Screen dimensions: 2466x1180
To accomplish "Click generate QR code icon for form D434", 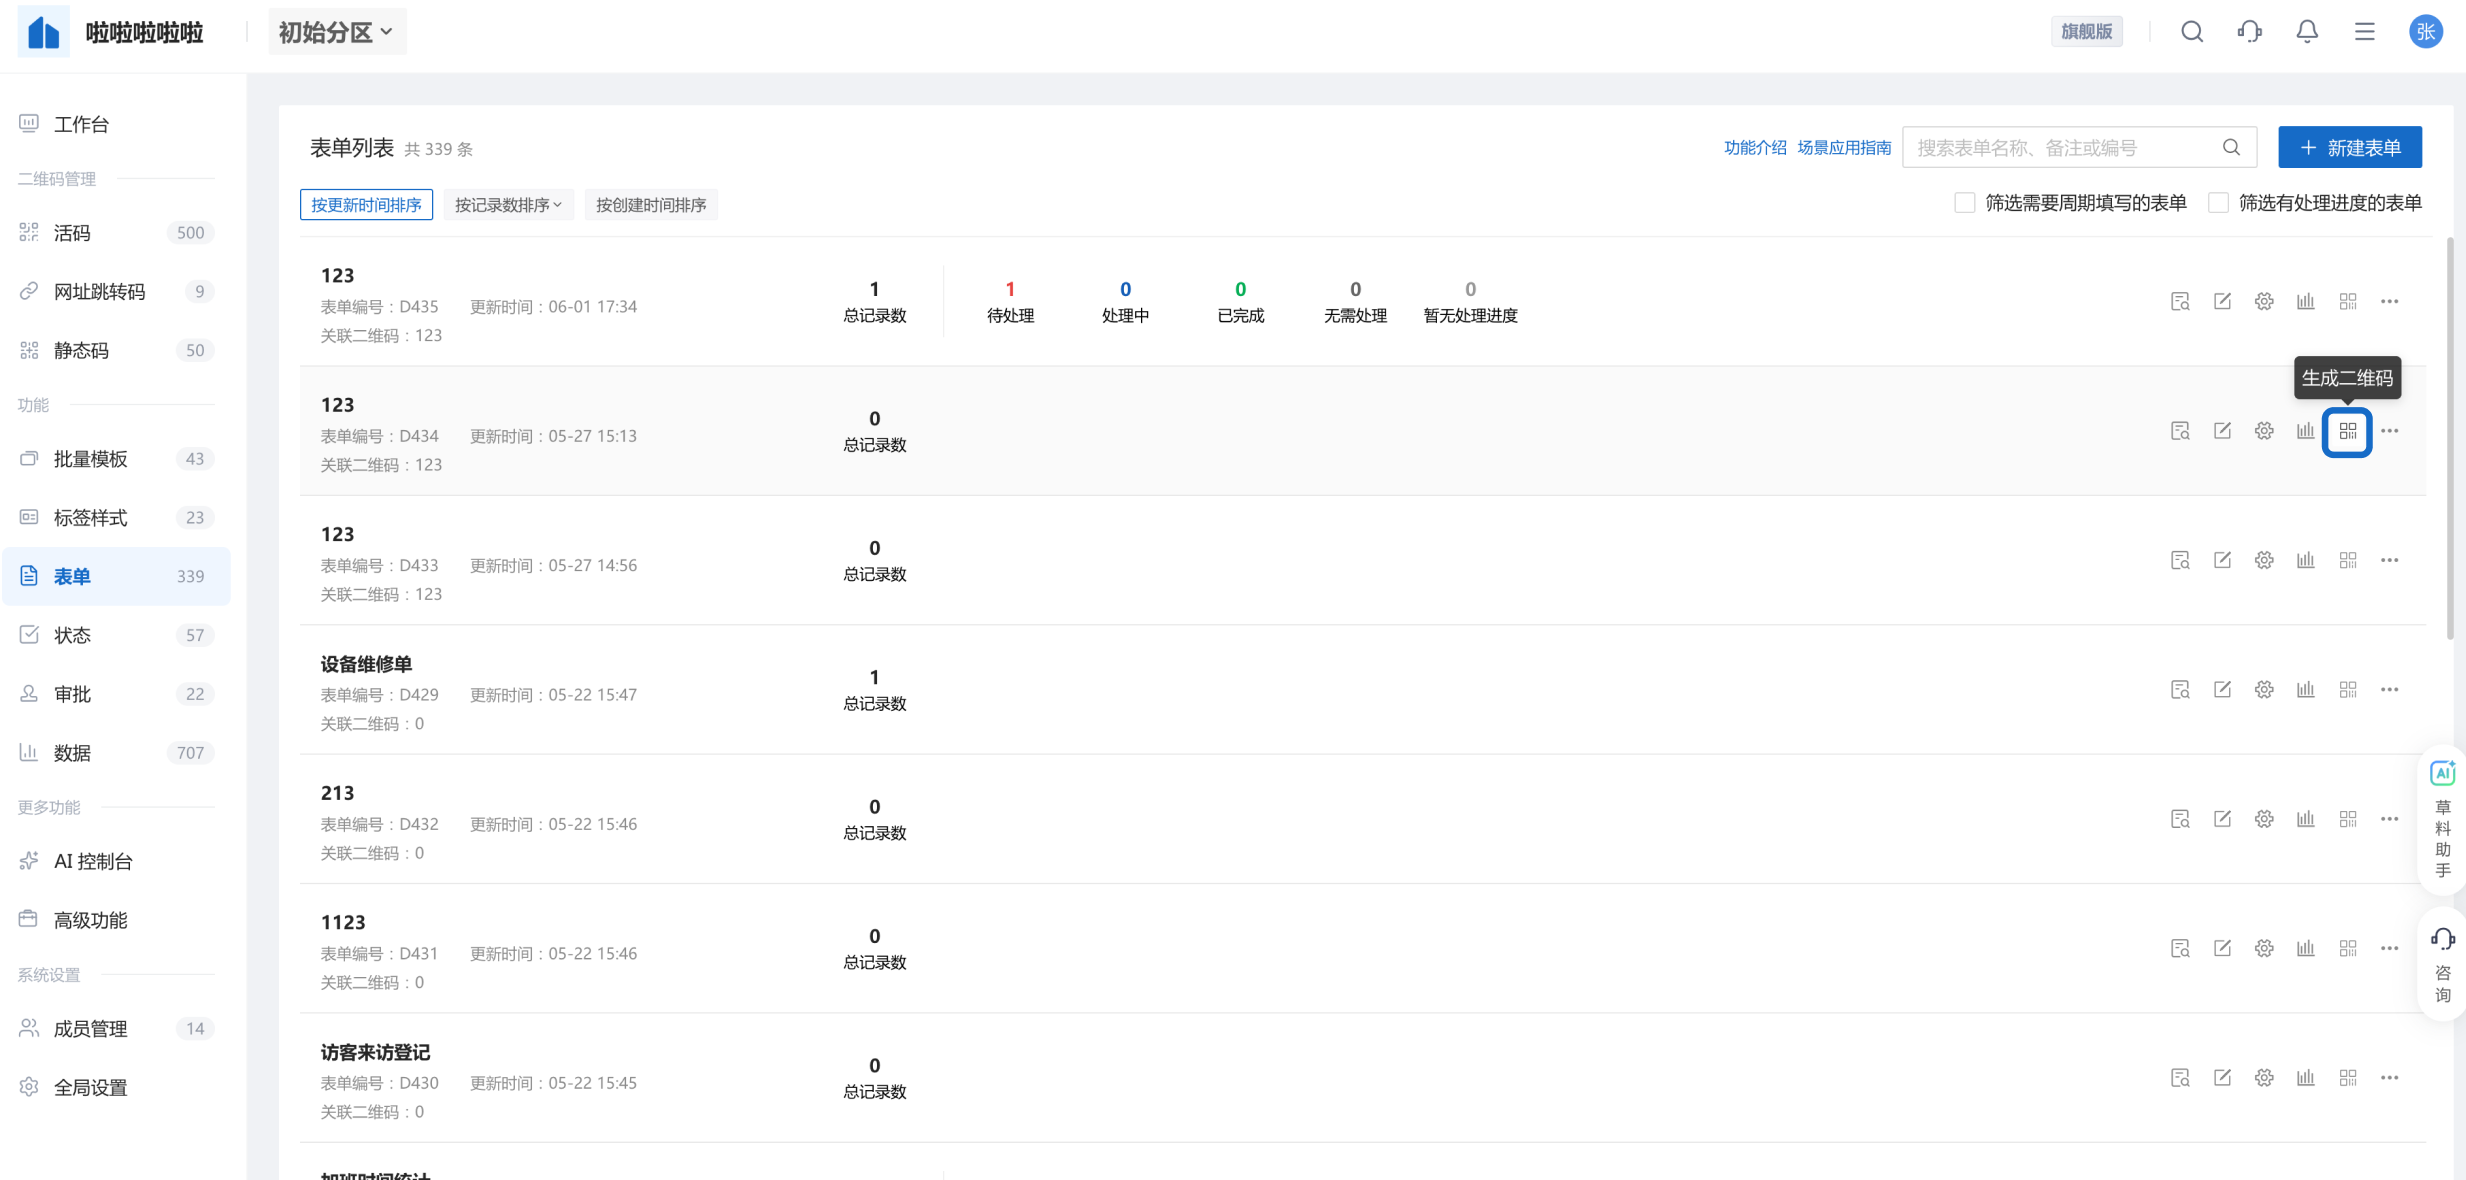I will pyautogui.click(x=2347, y=431).
